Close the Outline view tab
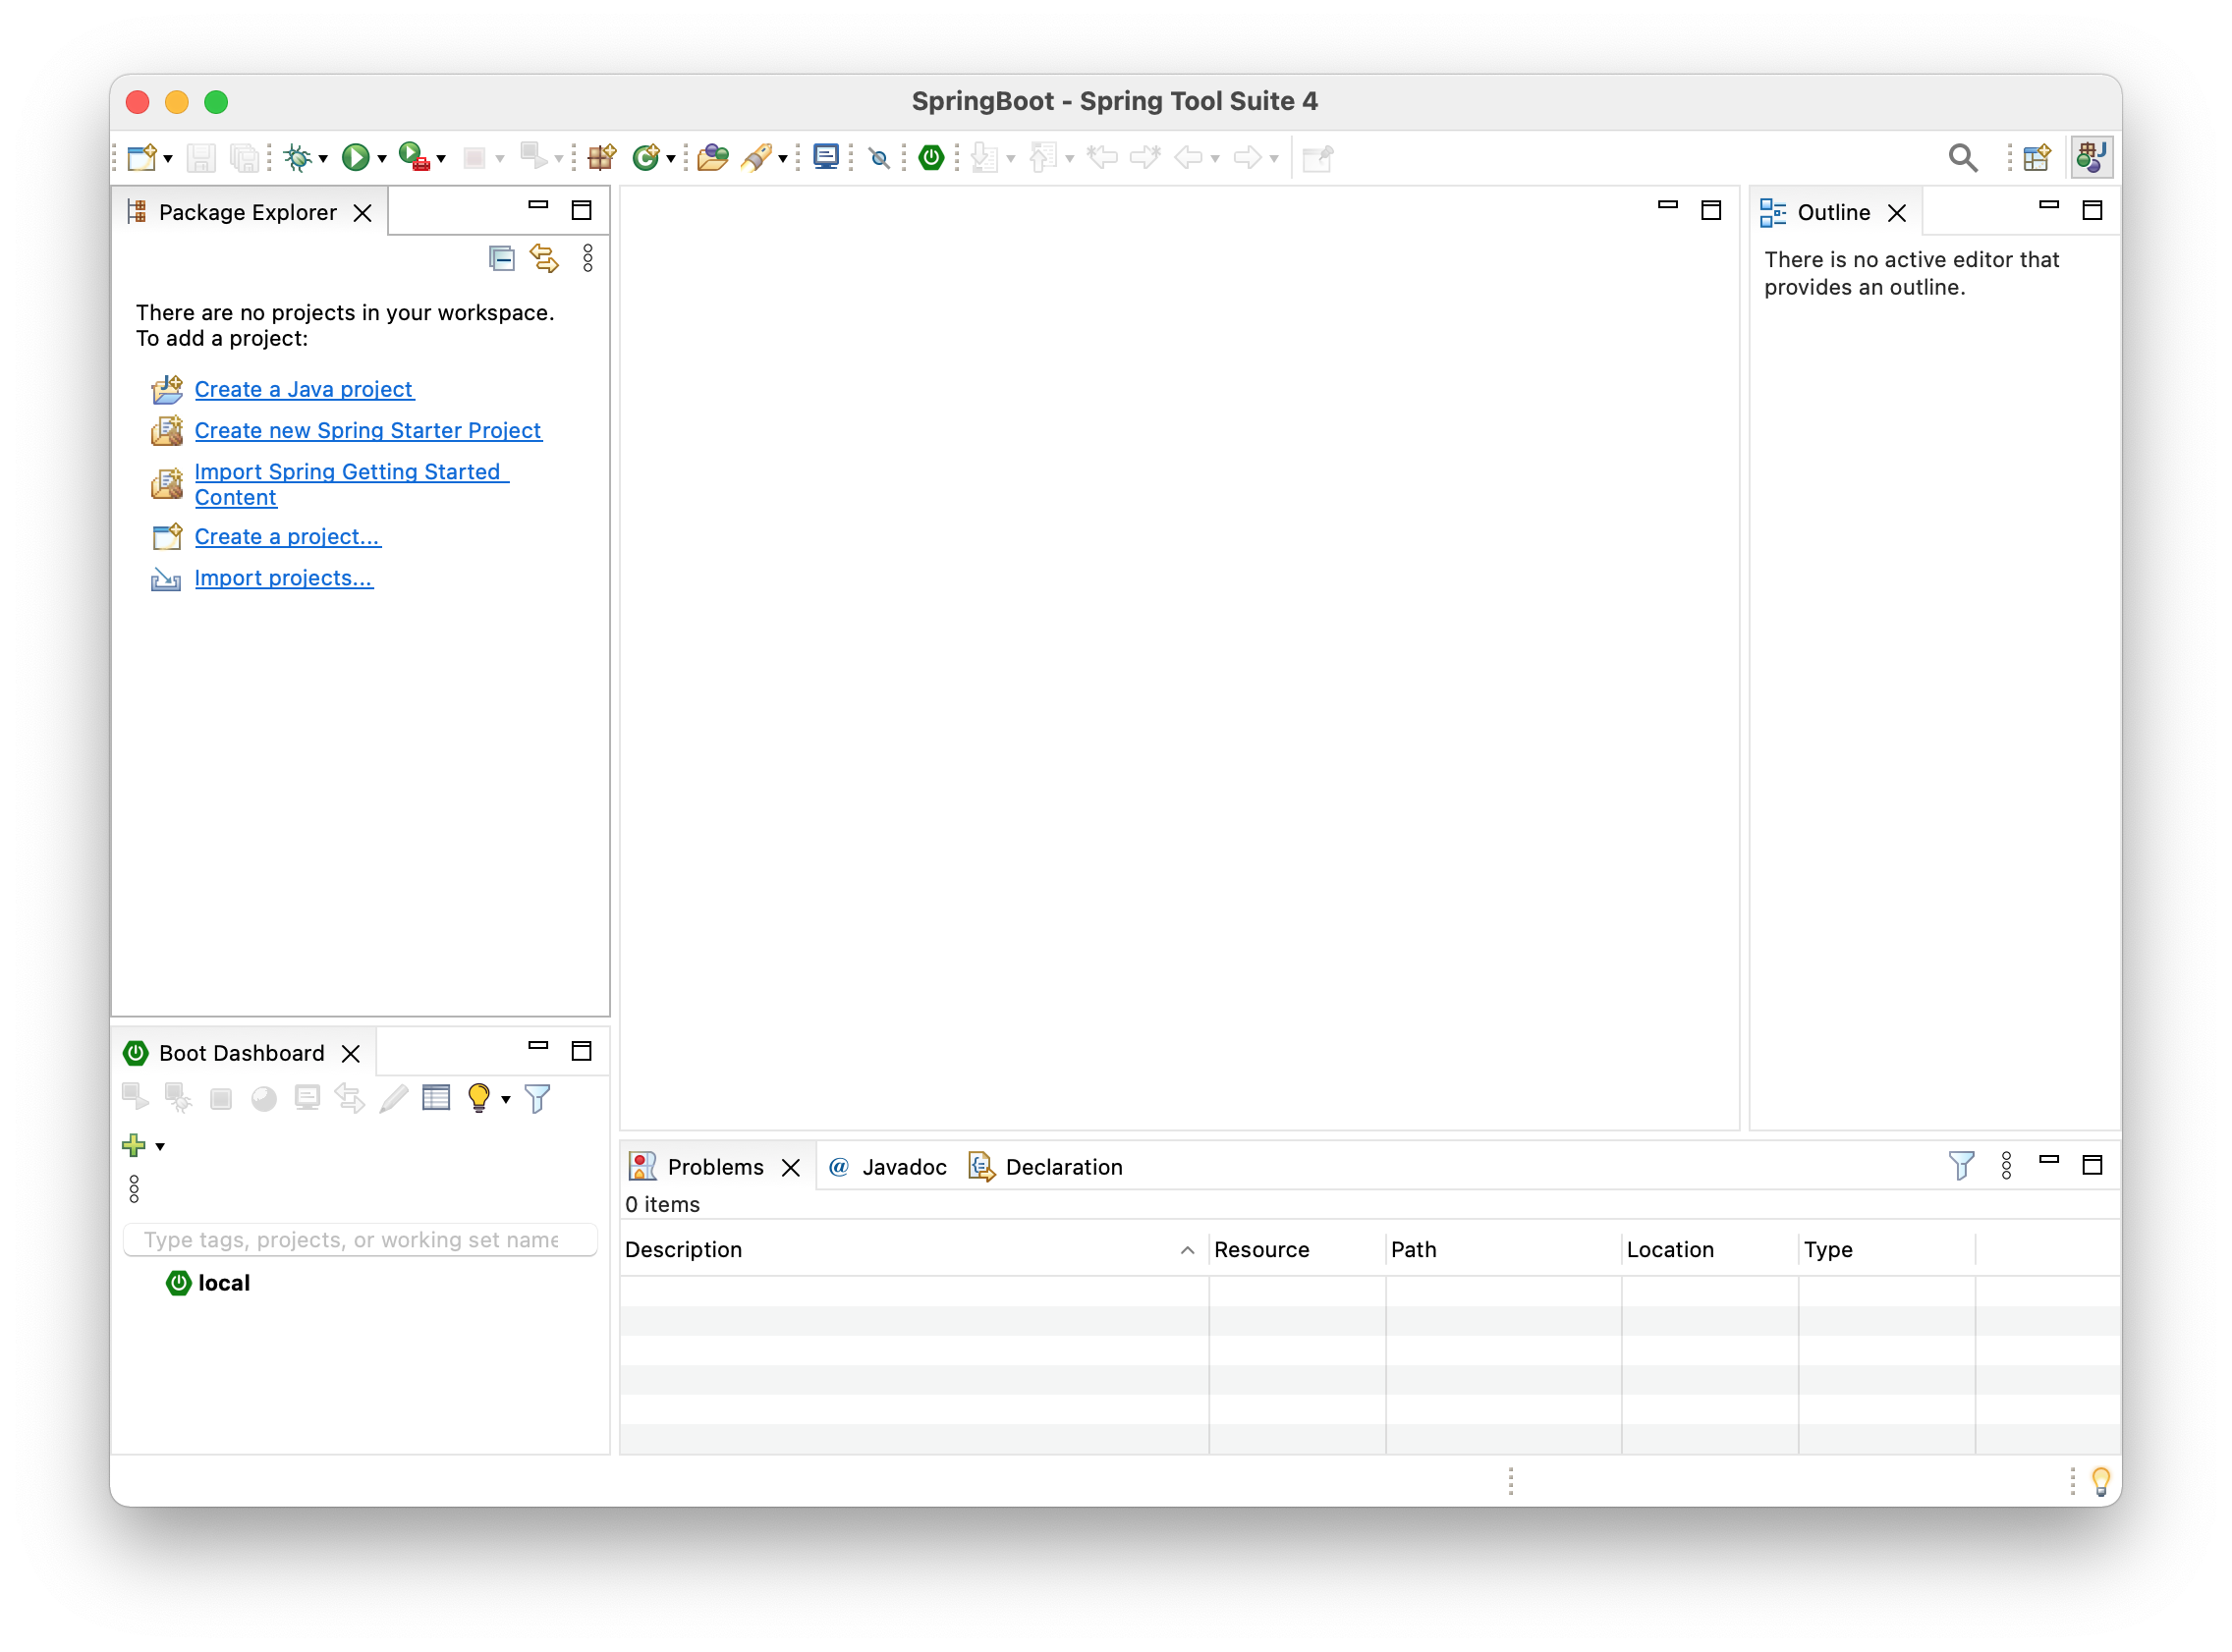Viewport: 2232px width, 1652px height. (x=1896, y=213)
